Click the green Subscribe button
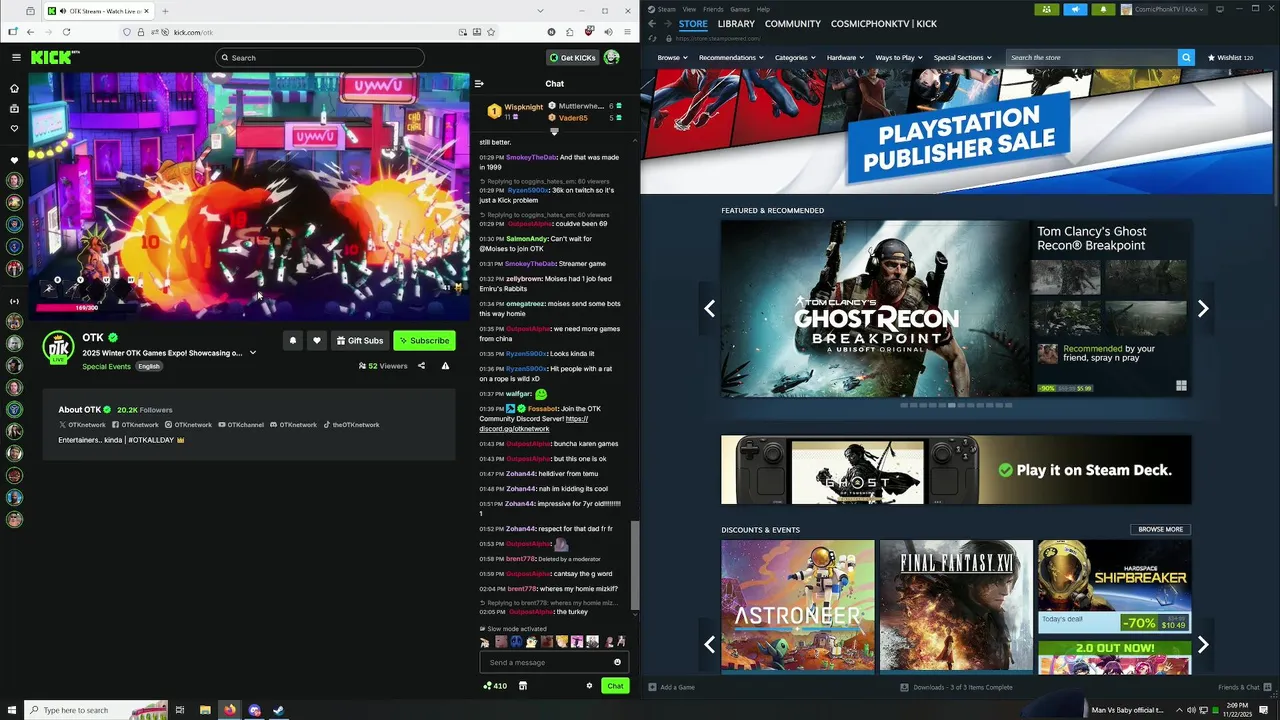1280x720 pixels. click(424, 340)
